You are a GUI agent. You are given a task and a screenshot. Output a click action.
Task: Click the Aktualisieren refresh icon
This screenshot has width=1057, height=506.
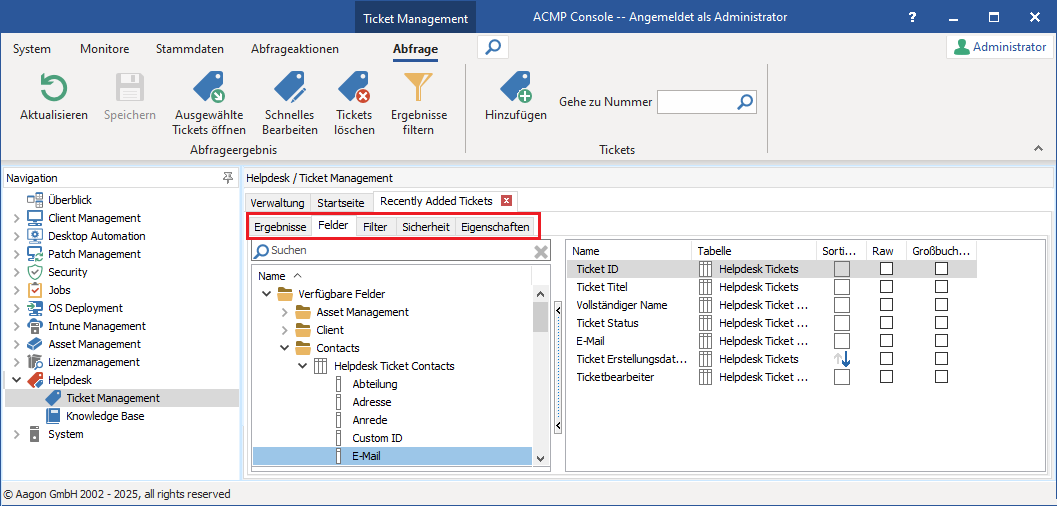point(53,89)
